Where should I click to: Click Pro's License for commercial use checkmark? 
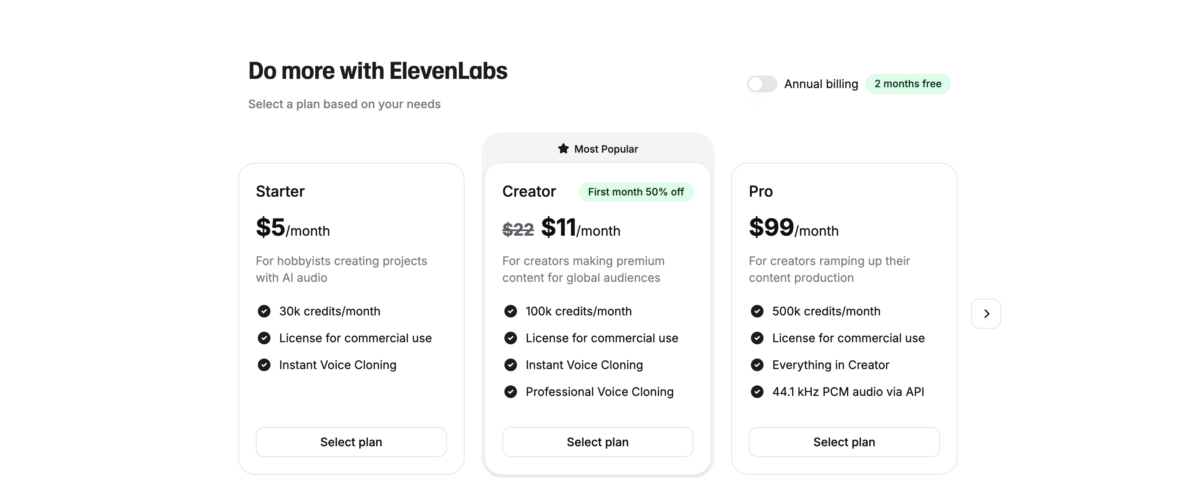click(x=757, y=338)
